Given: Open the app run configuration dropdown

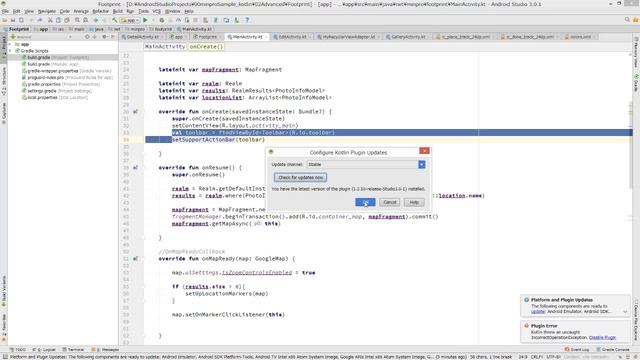Looking at the screenshot, I should tap(130, 20).
